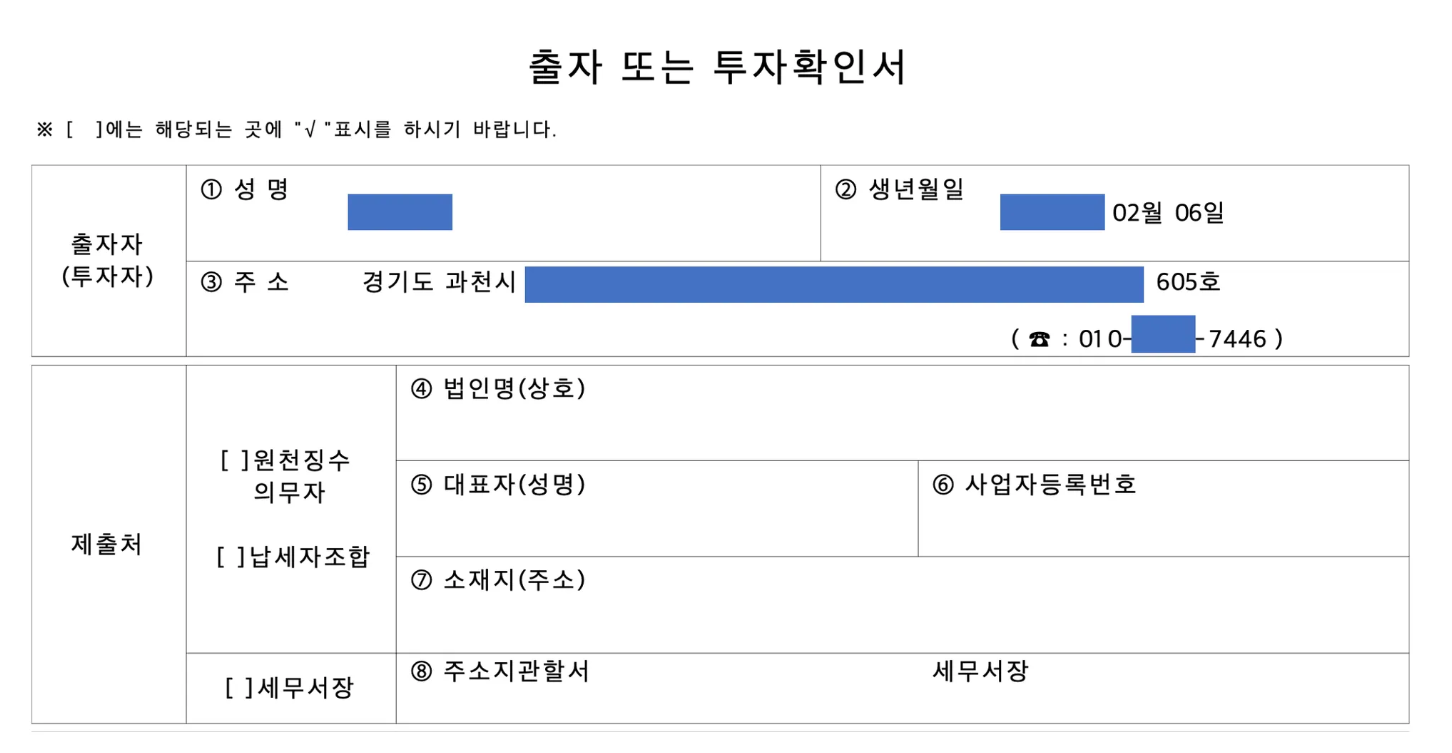This screenshot has width=1452, height=753.
Task: Click the telephone symbol icon
Action: tap(1040, 340)
